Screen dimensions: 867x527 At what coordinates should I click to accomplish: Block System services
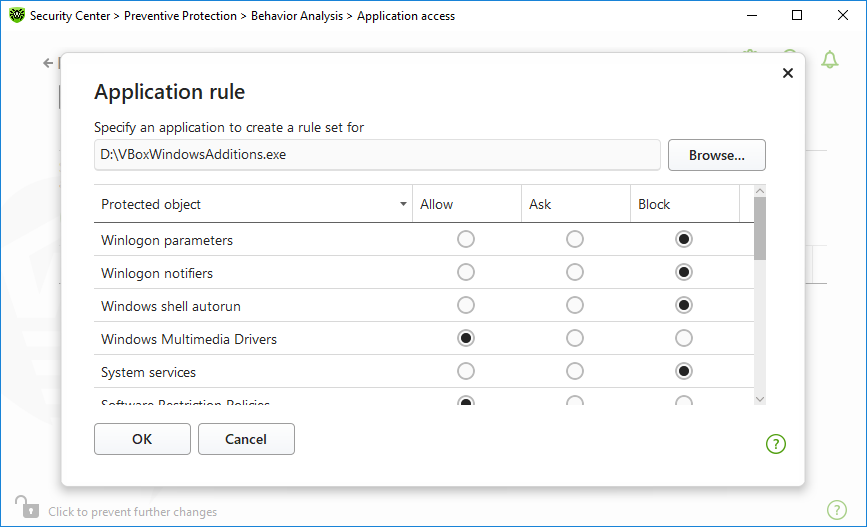(683, 371)
